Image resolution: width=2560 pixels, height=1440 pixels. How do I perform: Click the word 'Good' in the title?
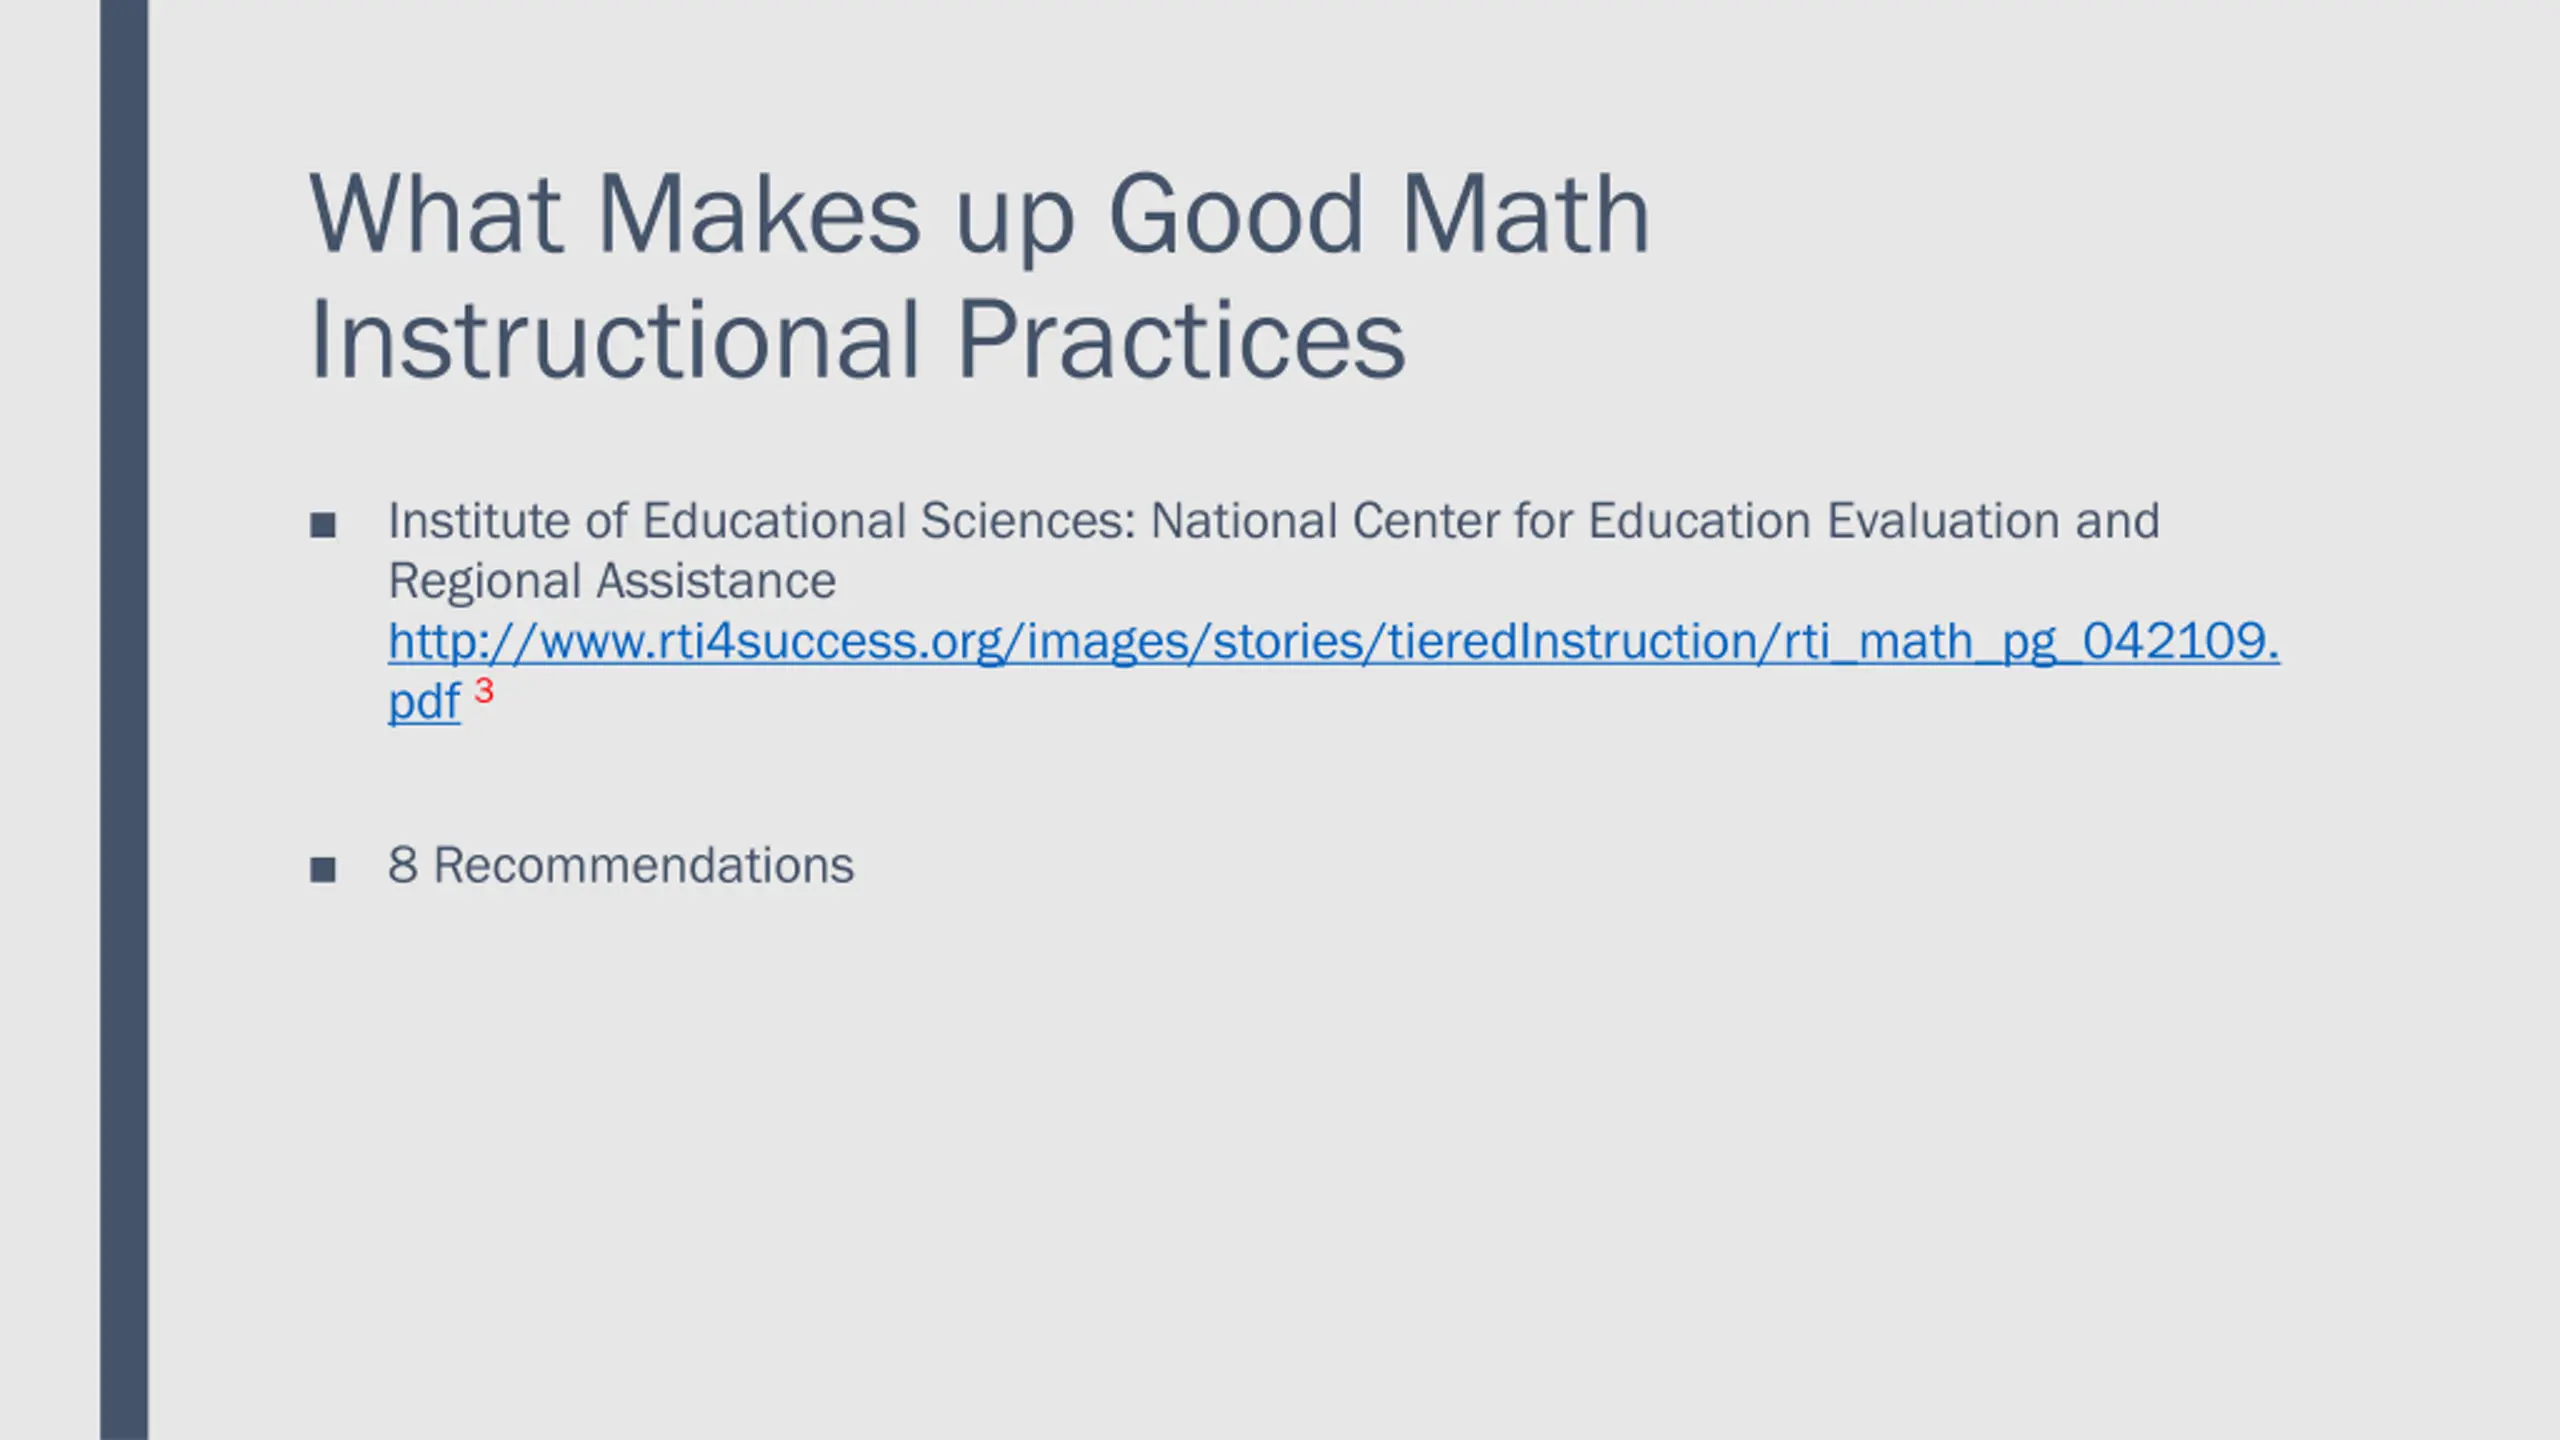point(1235,215)
